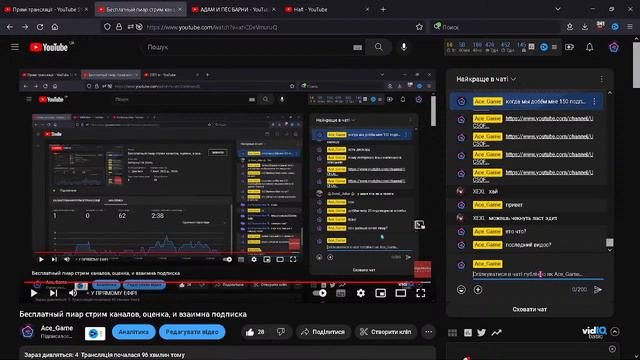
Task: Click Сховати чат to hide chat
Action: click(529, 309)
